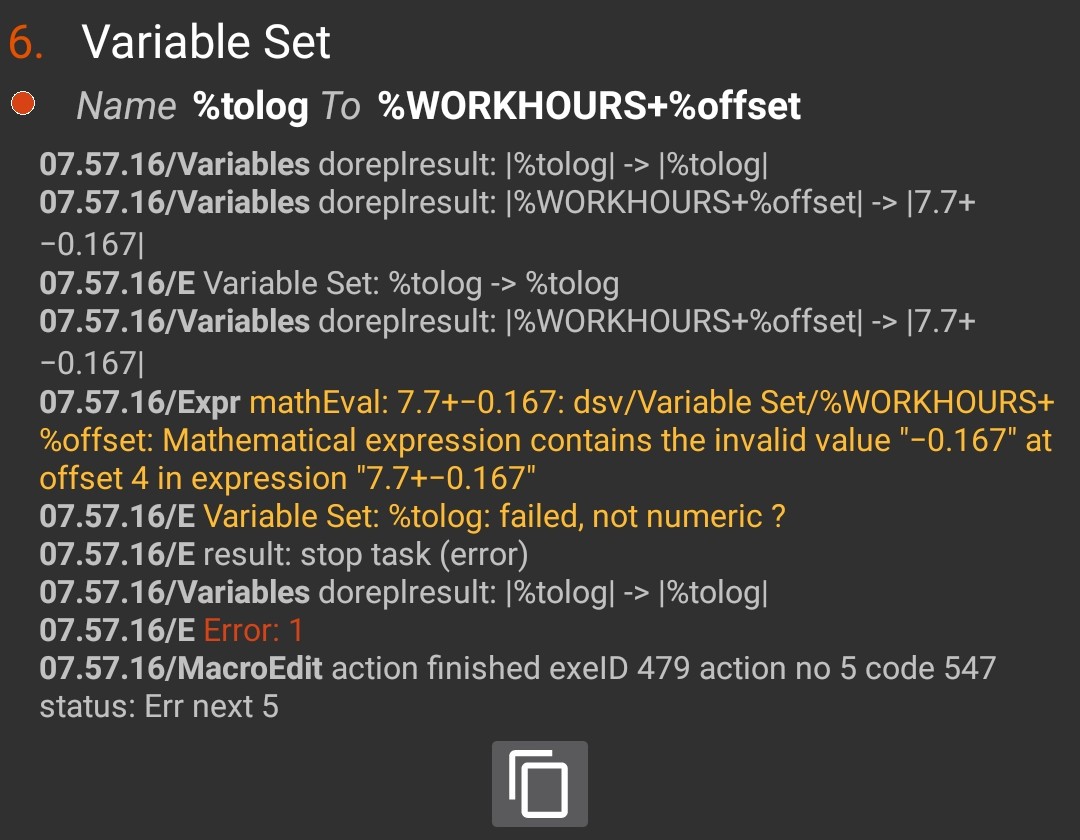Click the "07.57.16/Expr" log tag
1080x840 pixels.
(139, 402)
